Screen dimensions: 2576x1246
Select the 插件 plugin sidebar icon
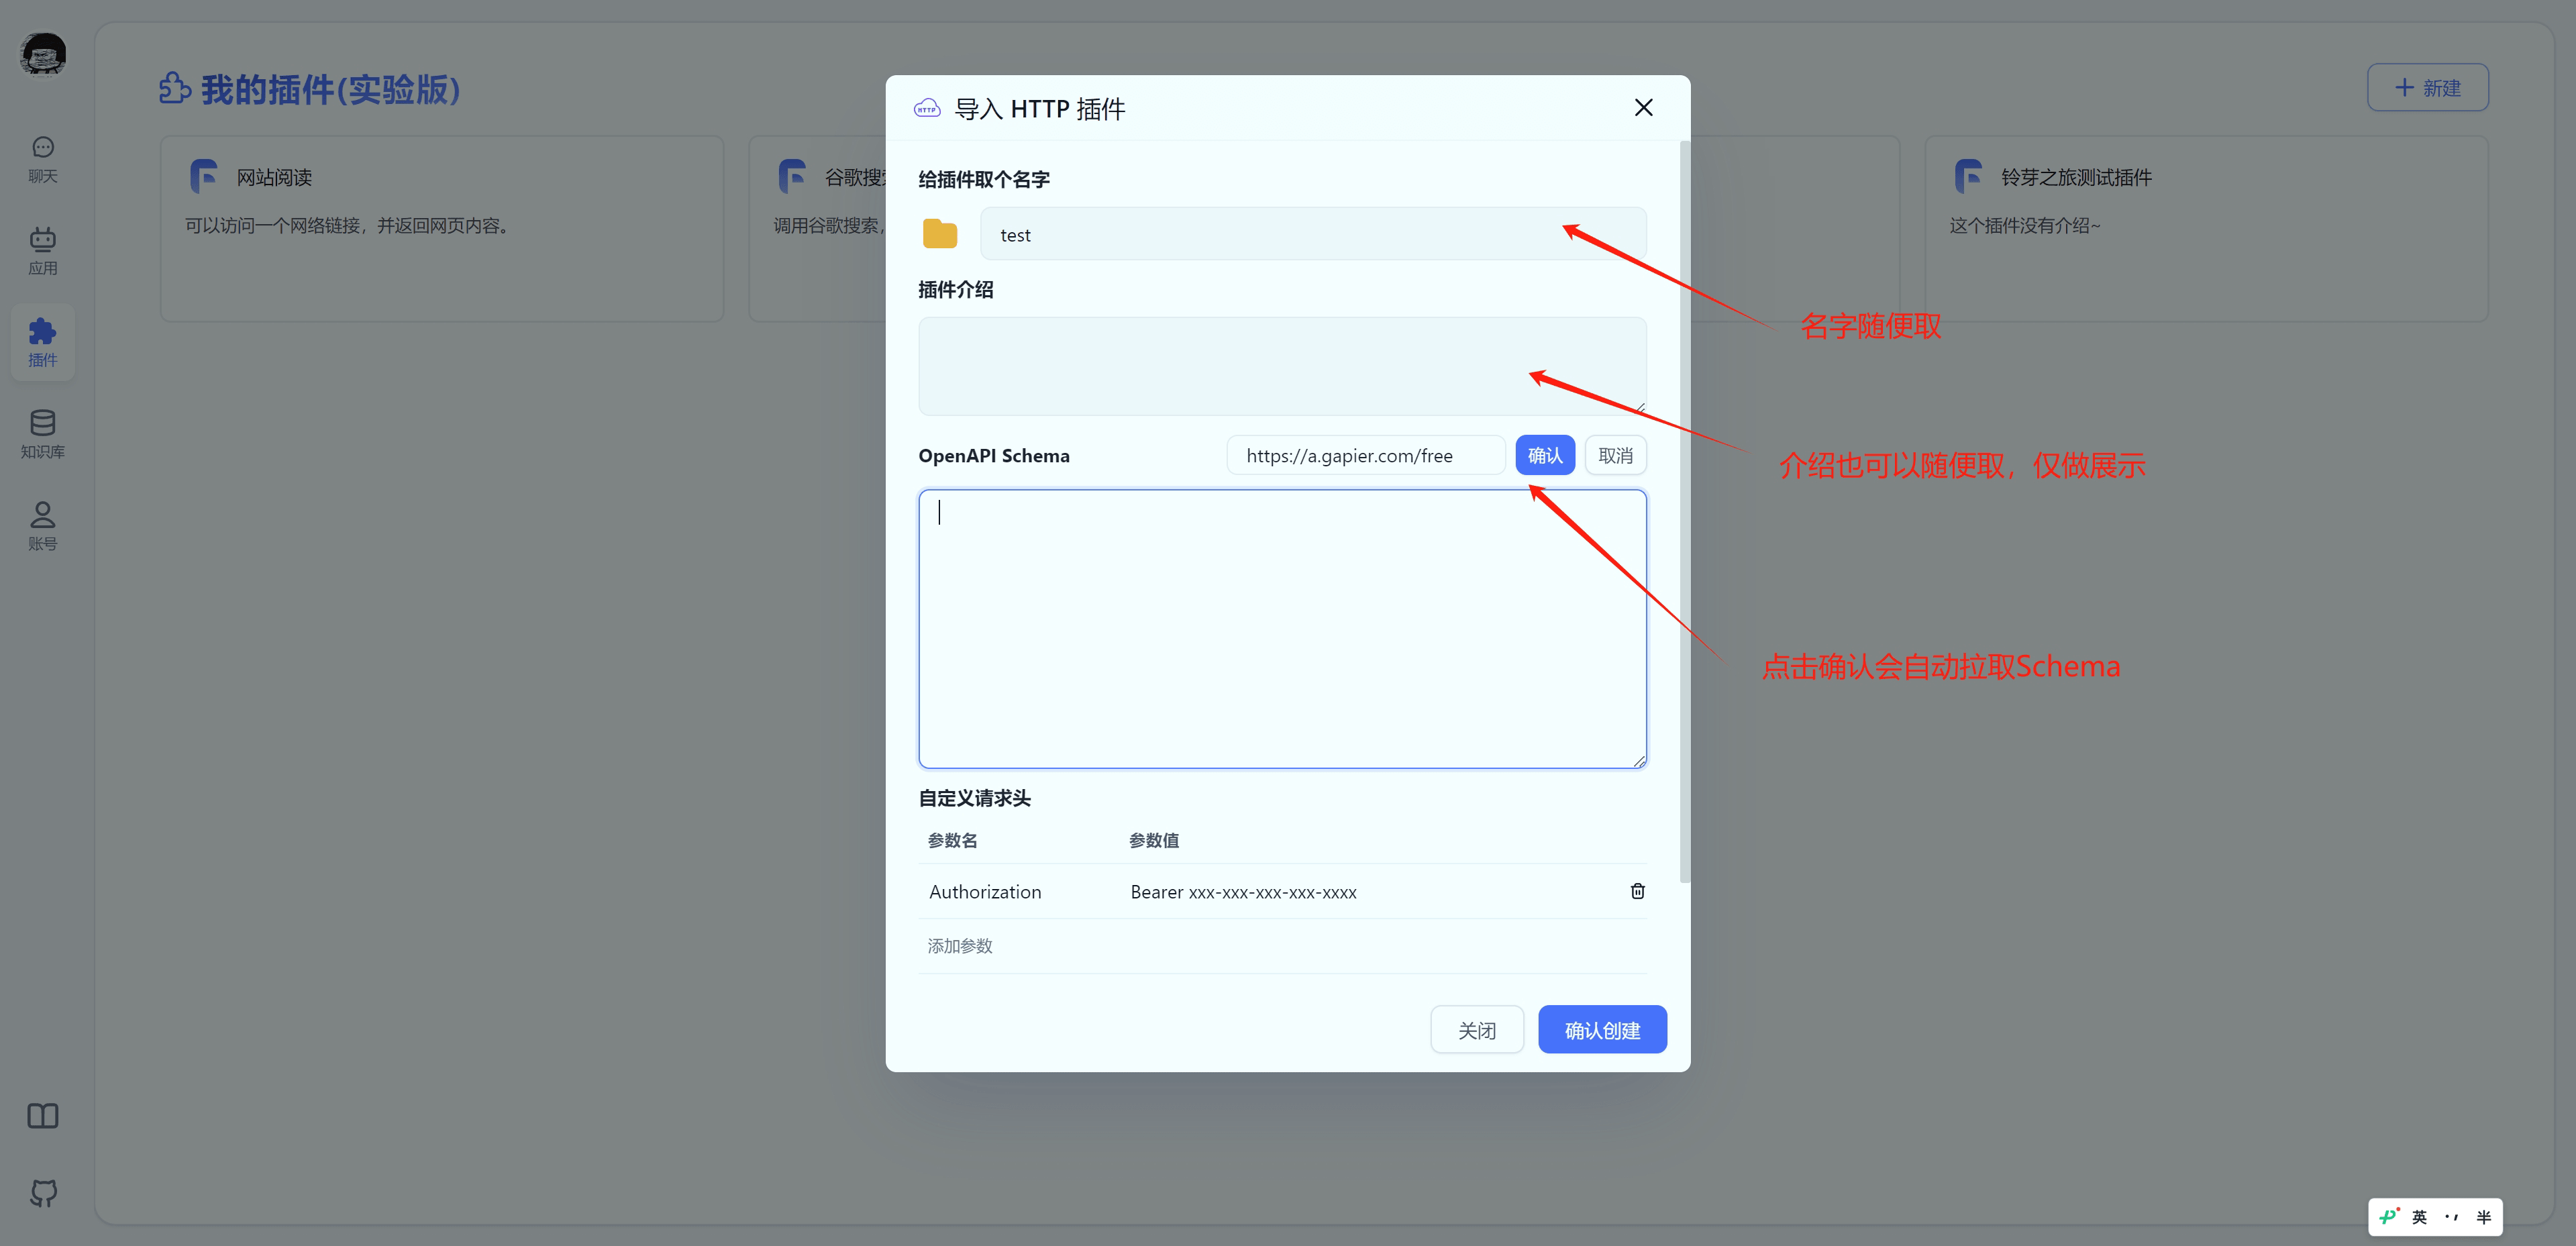42,342
